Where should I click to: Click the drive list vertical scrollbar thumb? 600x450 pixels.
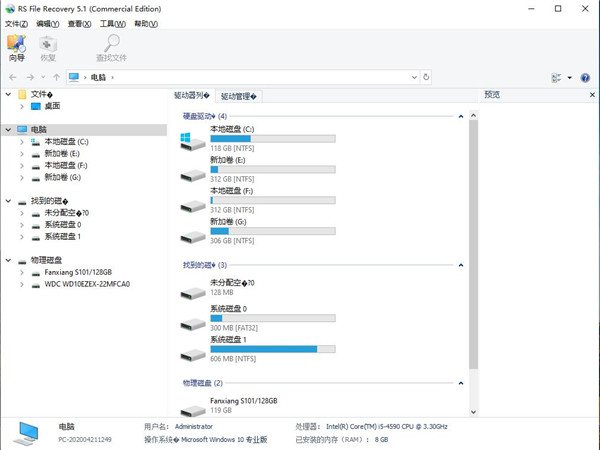pos(473,245)
